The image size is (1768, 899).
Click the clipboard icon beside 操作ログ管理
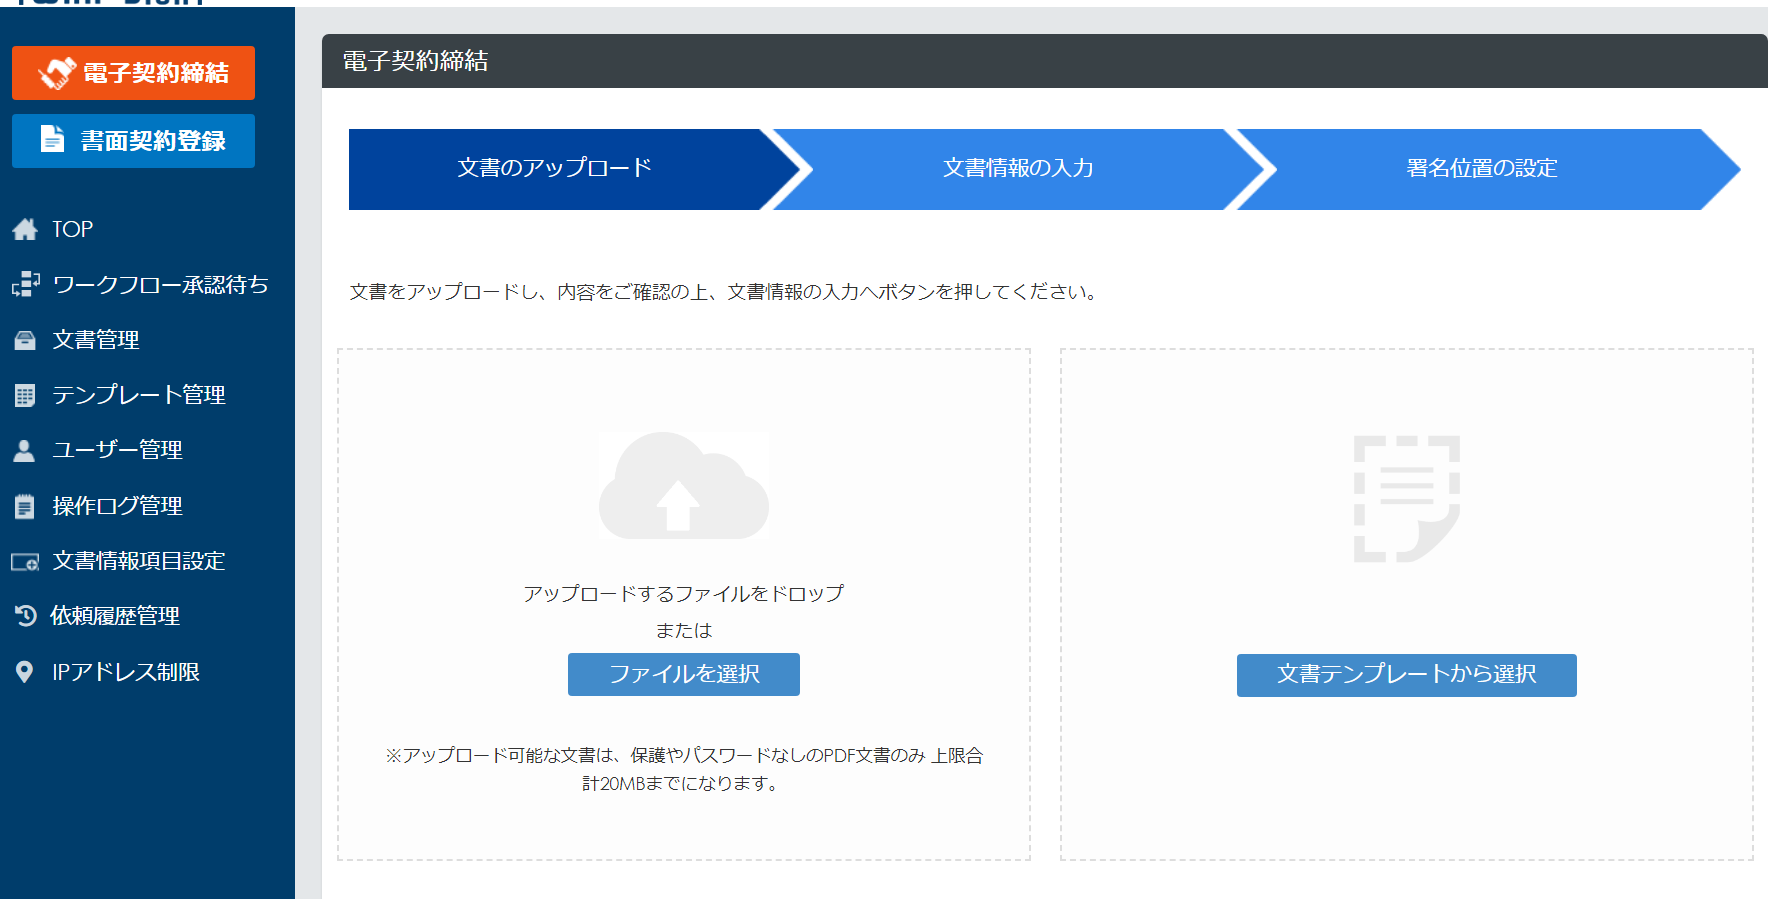25,506
